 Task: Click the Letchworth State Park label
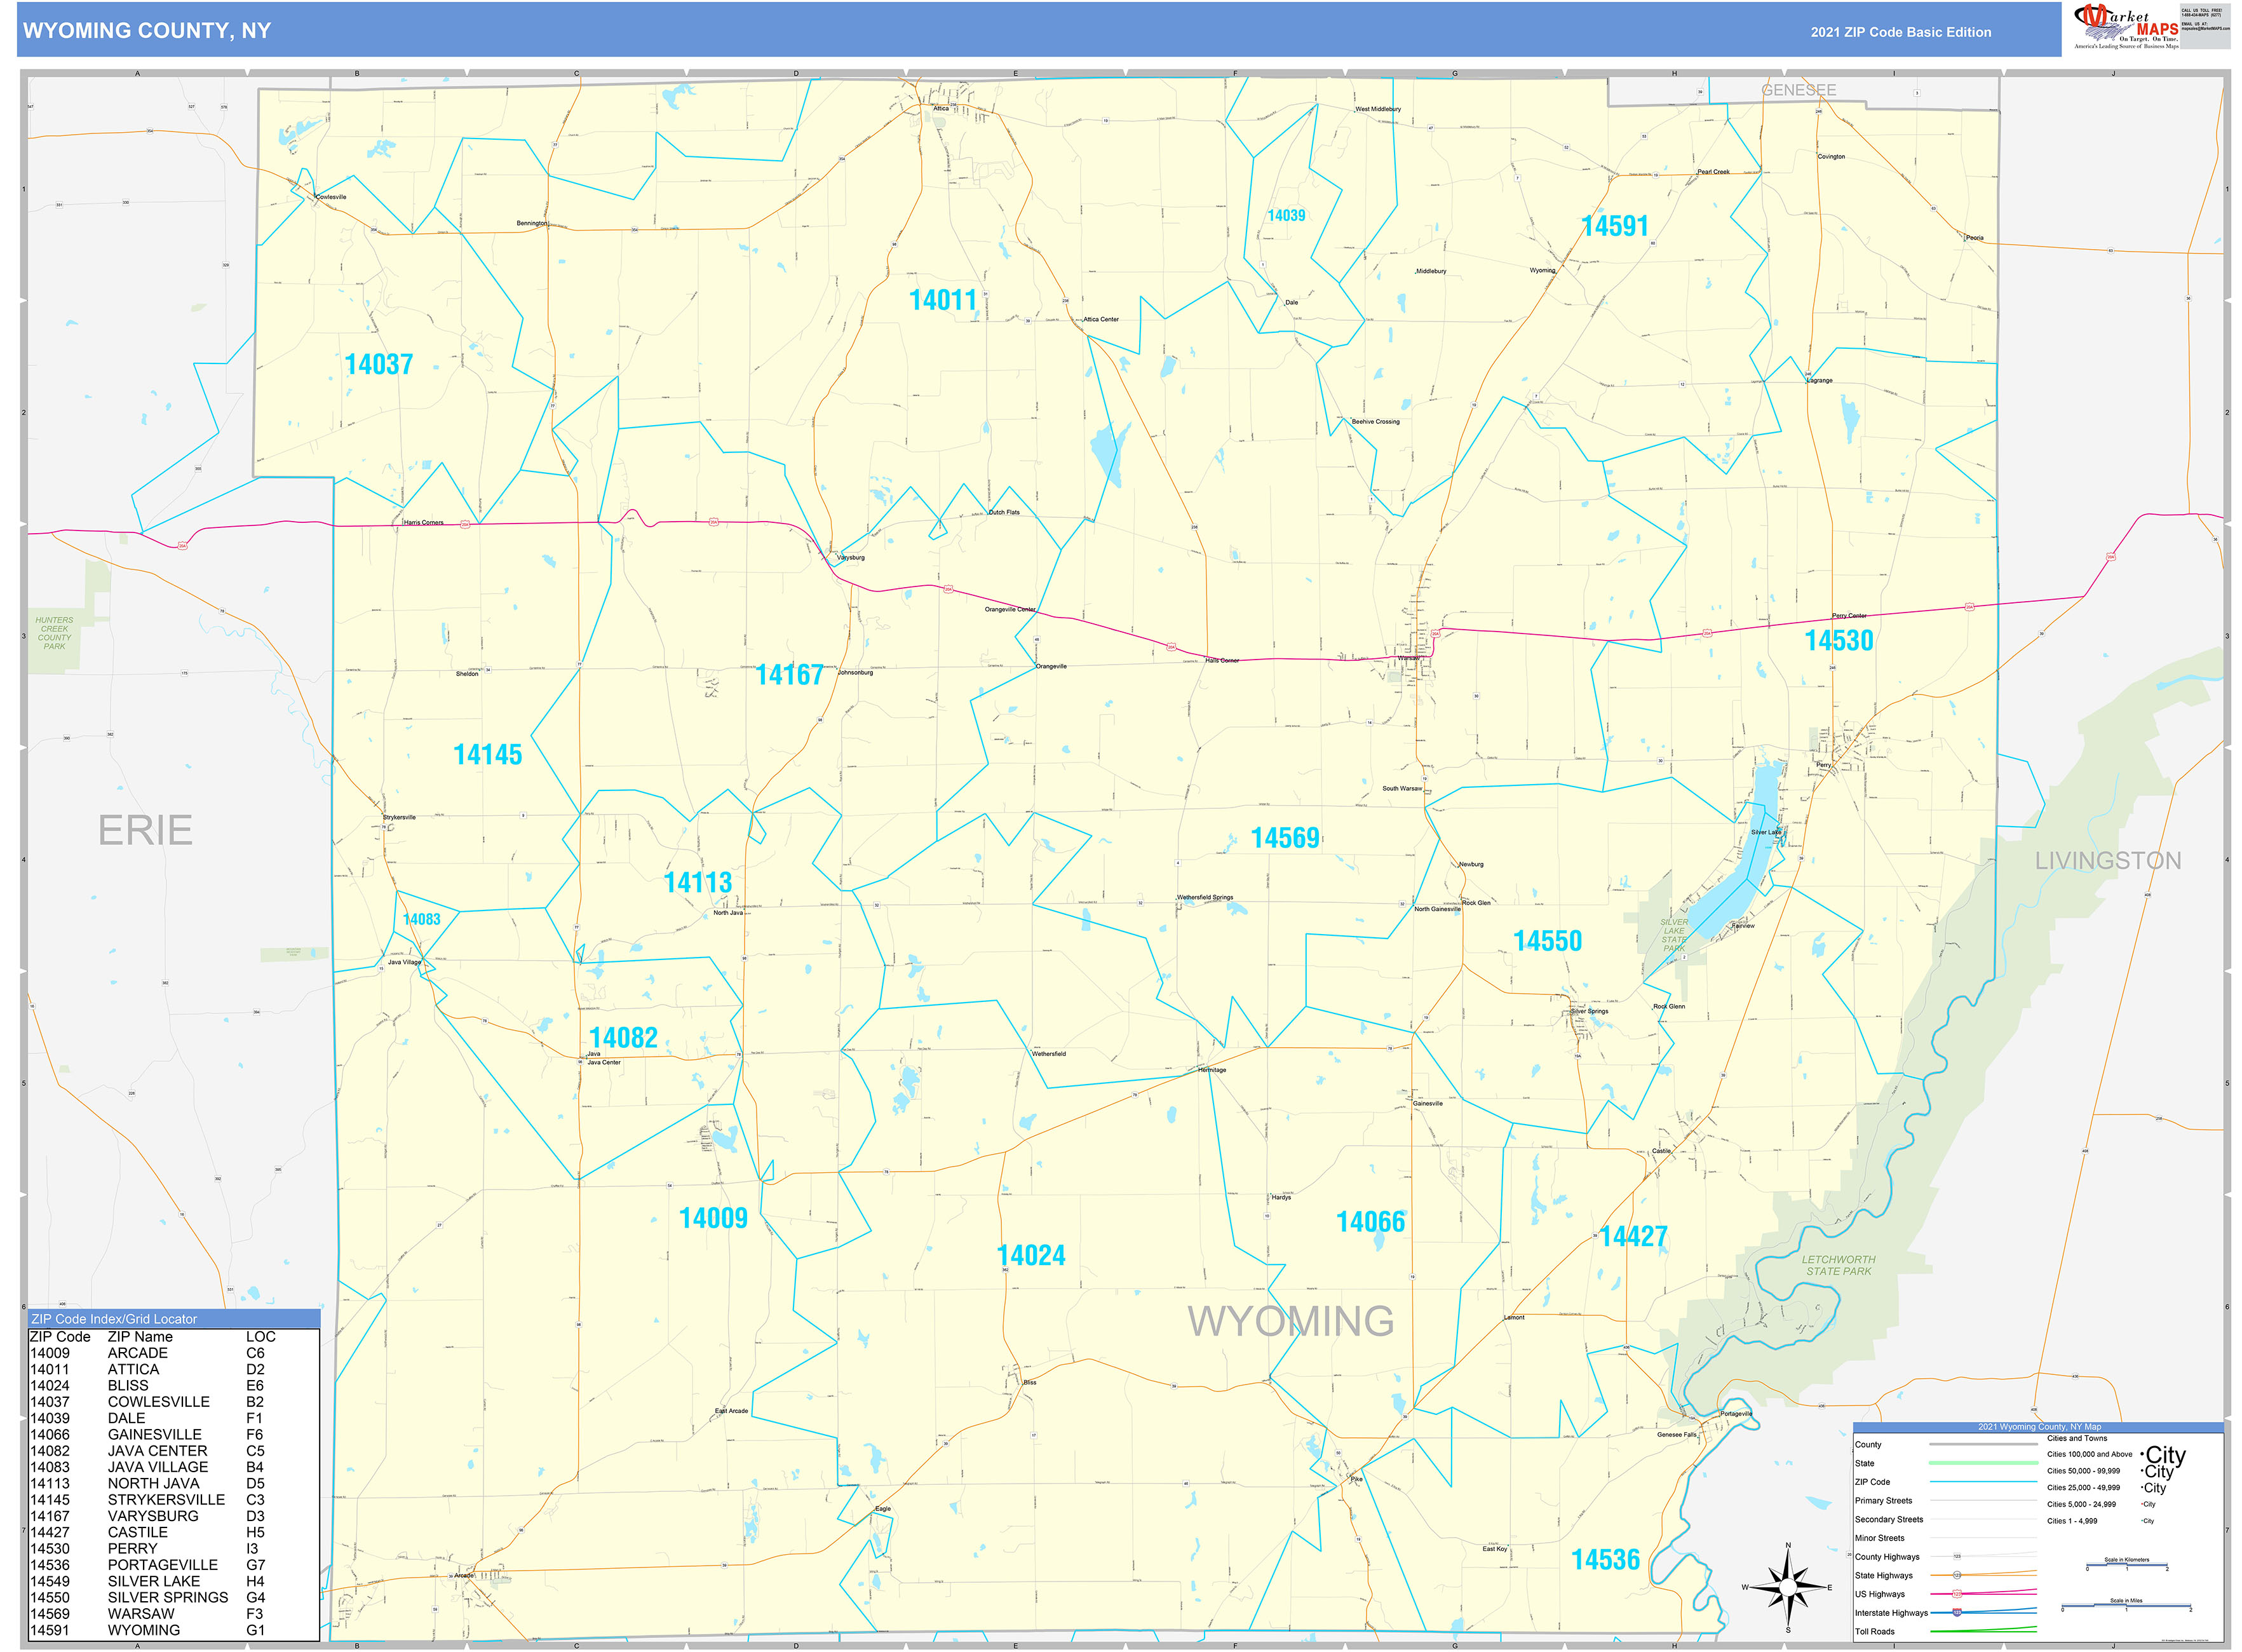pos(1838,1265)
